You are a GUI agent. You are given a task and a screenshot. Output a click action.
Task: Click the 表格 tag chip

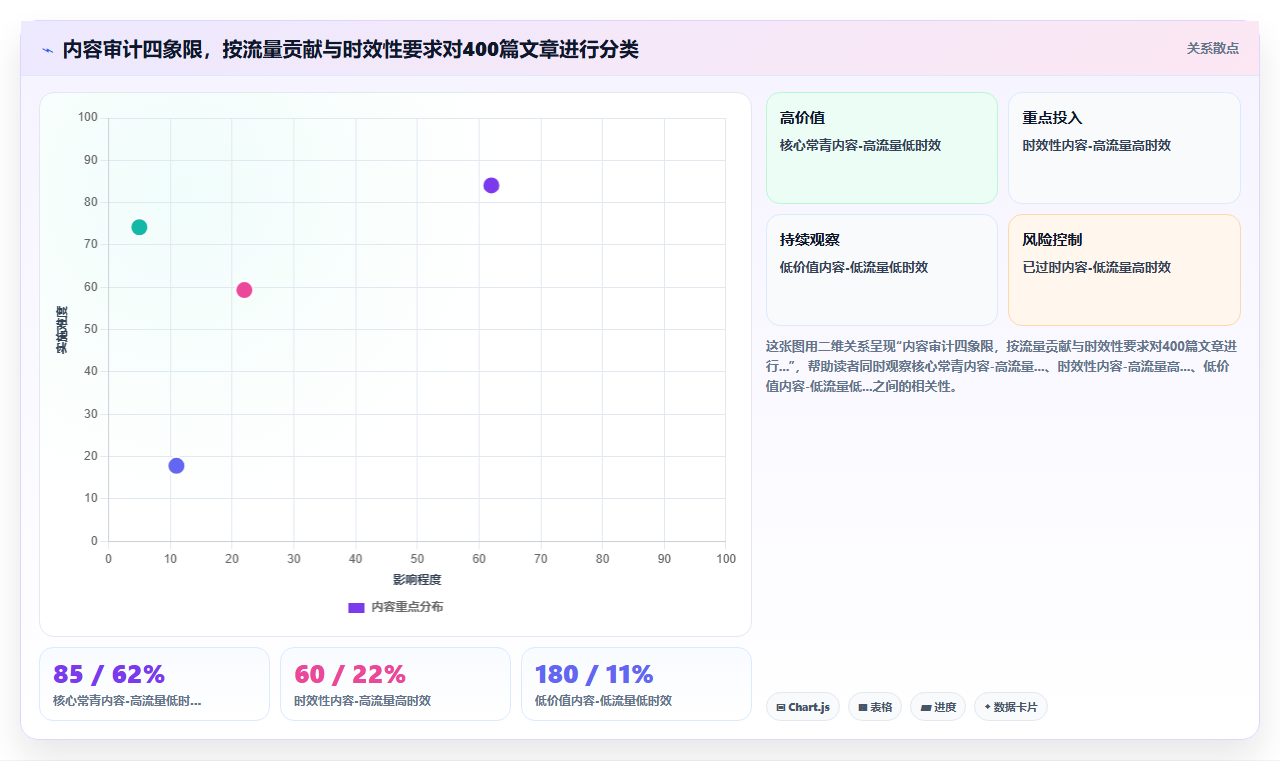coord(875,707)
